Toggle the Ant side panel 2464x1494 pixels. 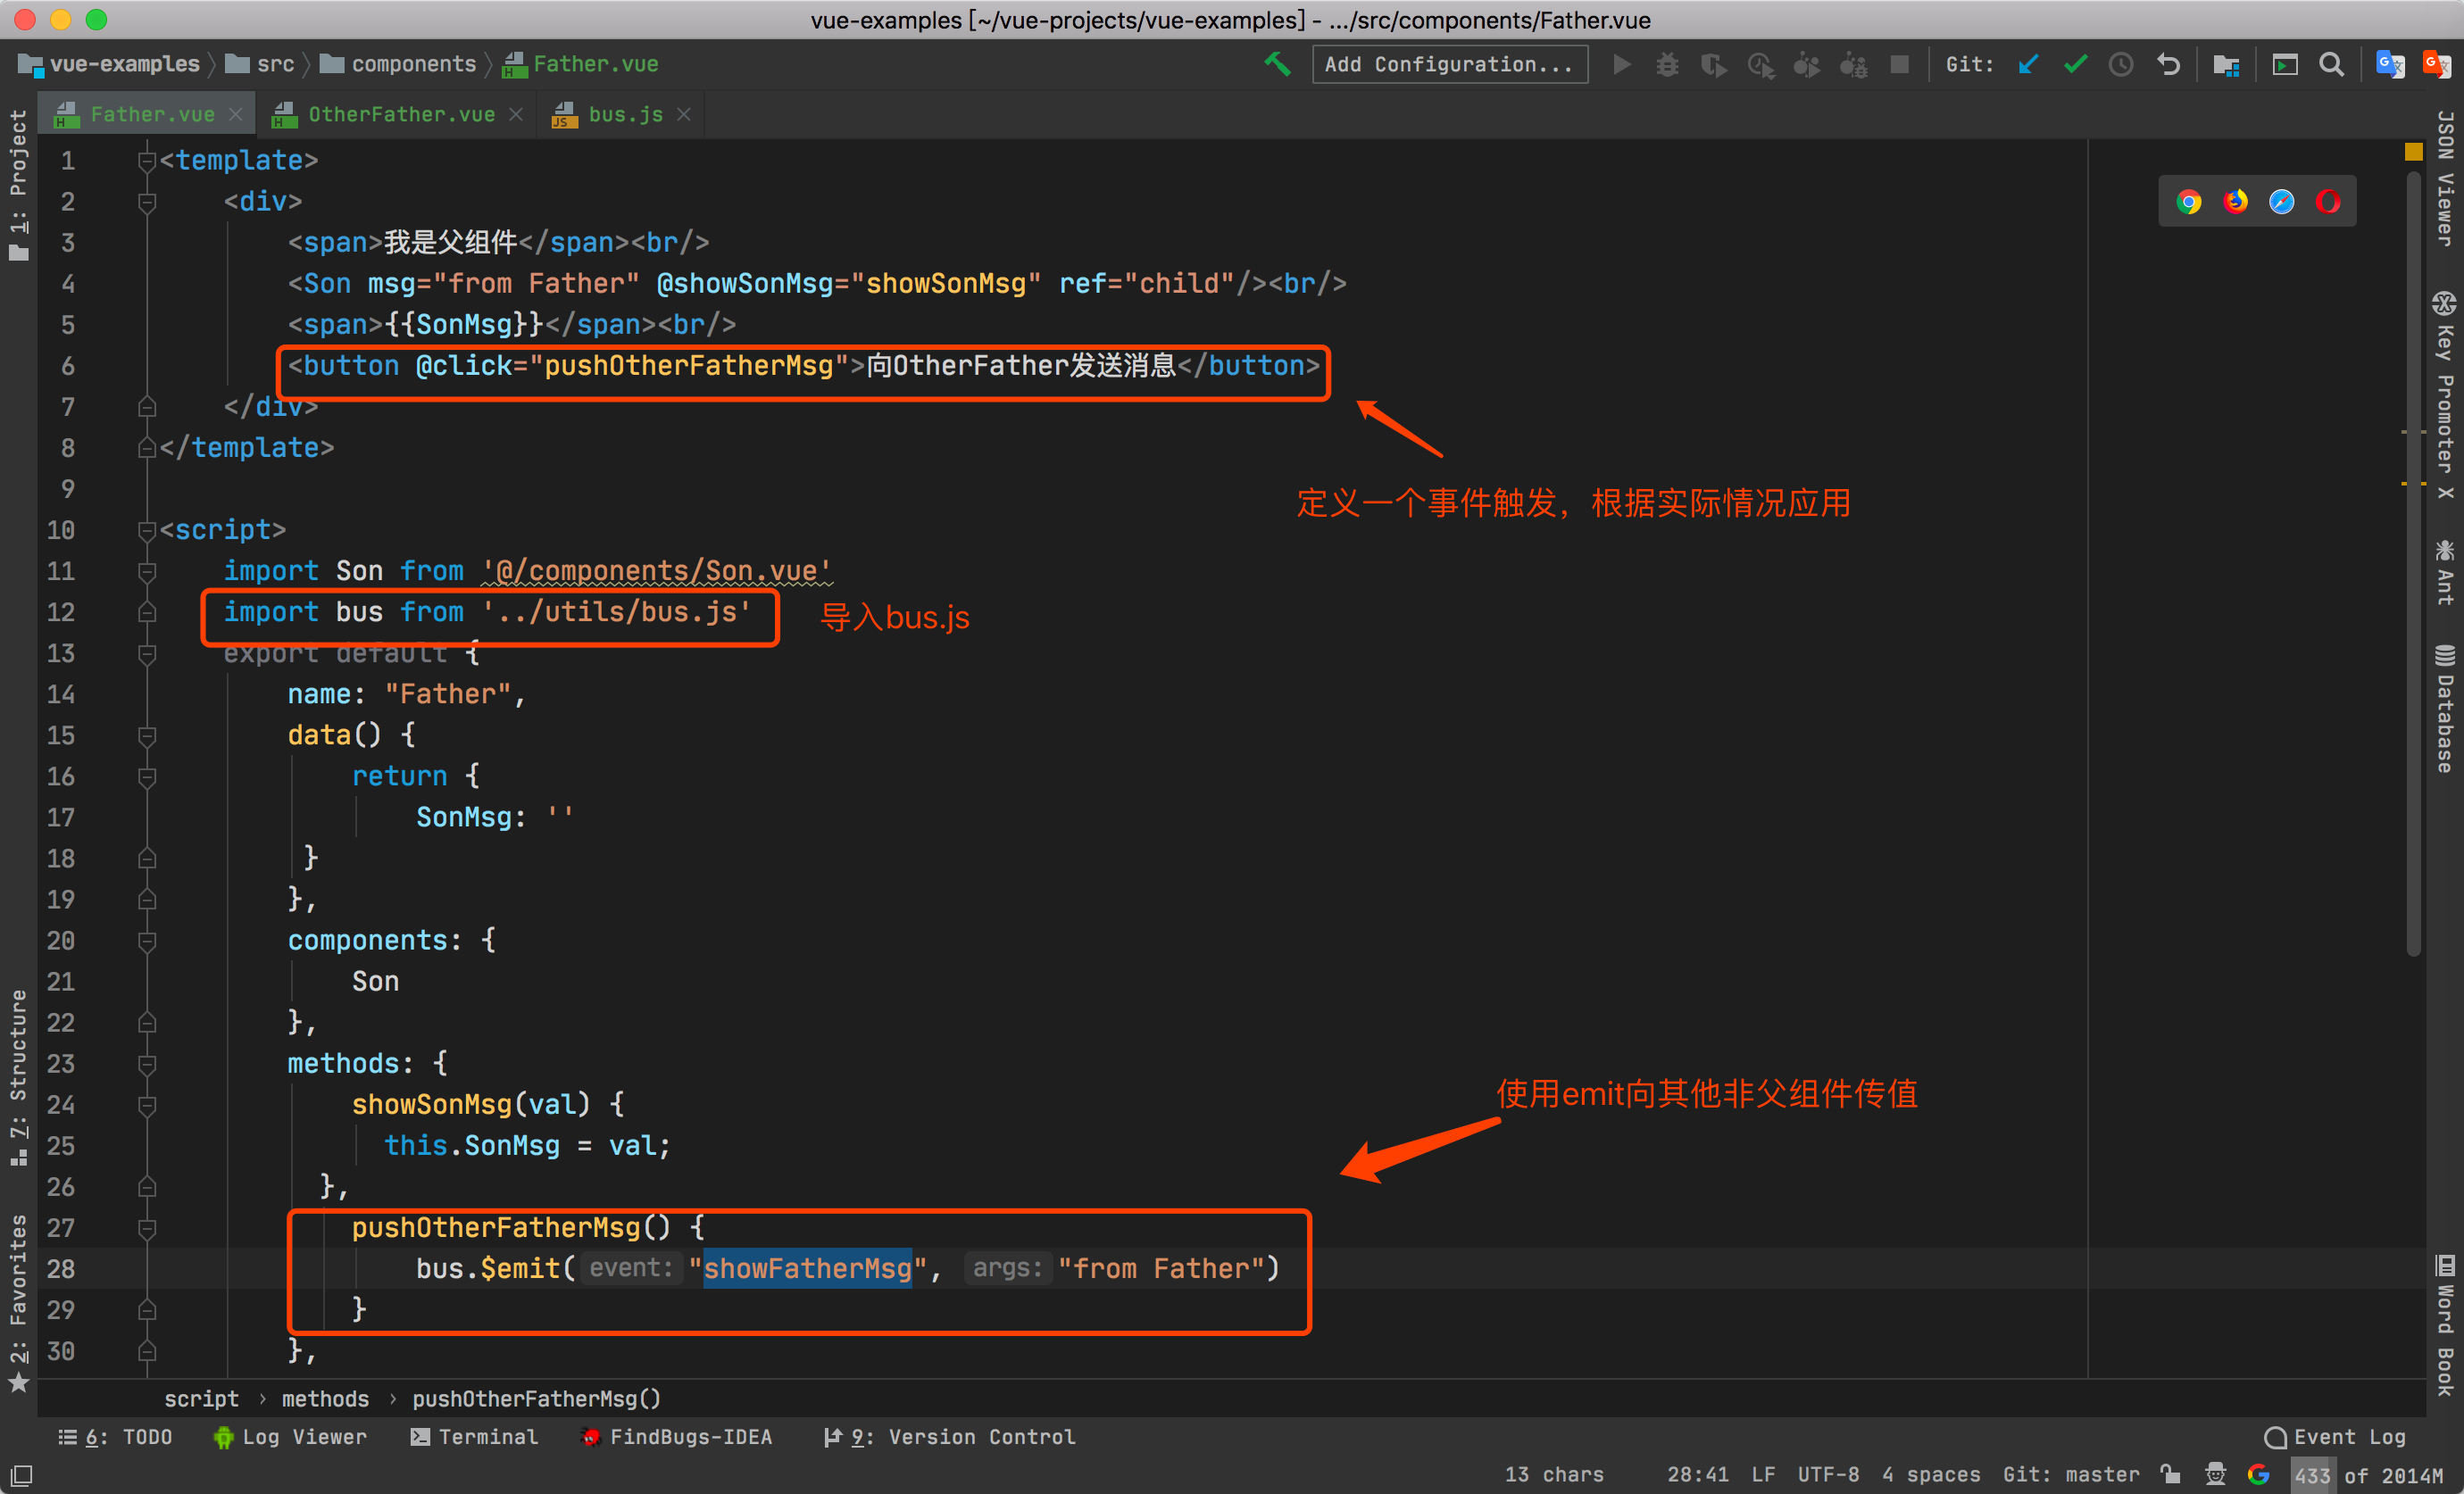coord(2445,572)
